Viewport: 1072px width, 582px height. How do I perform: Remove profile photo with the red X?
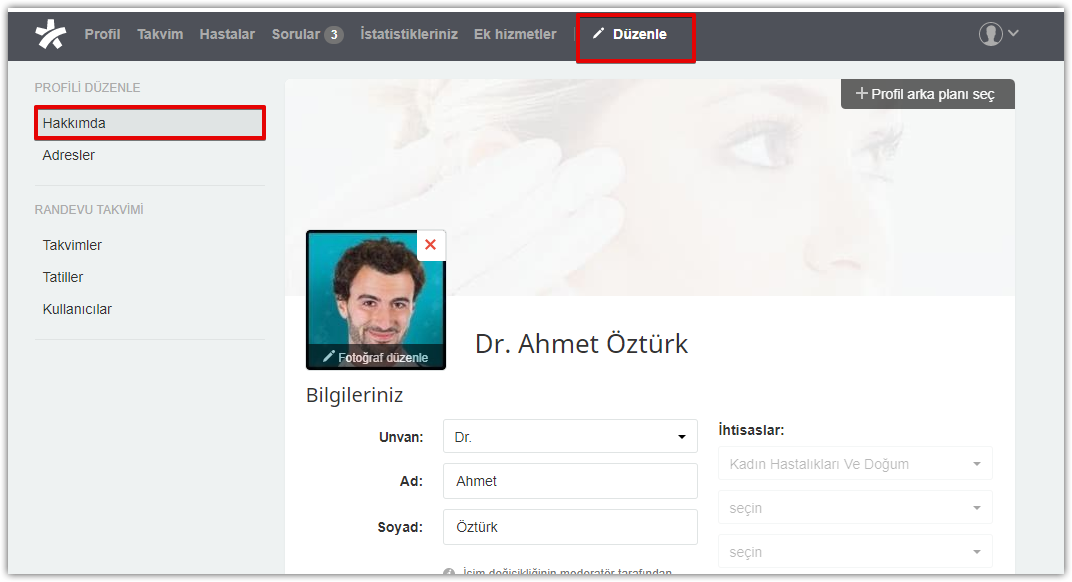tap(431, 245)
